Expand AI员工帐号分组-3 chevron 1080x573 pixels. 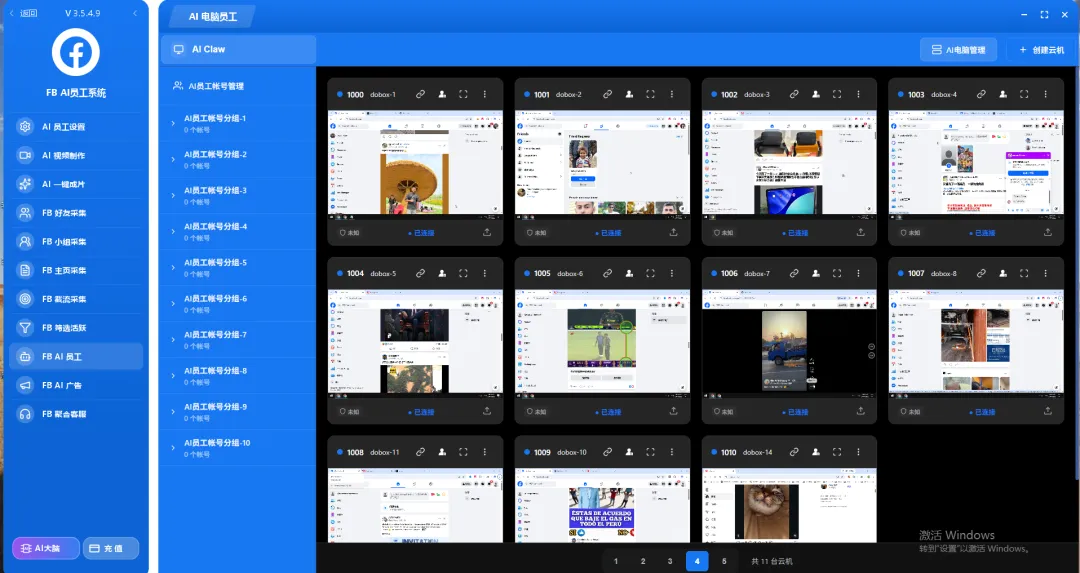173,196
